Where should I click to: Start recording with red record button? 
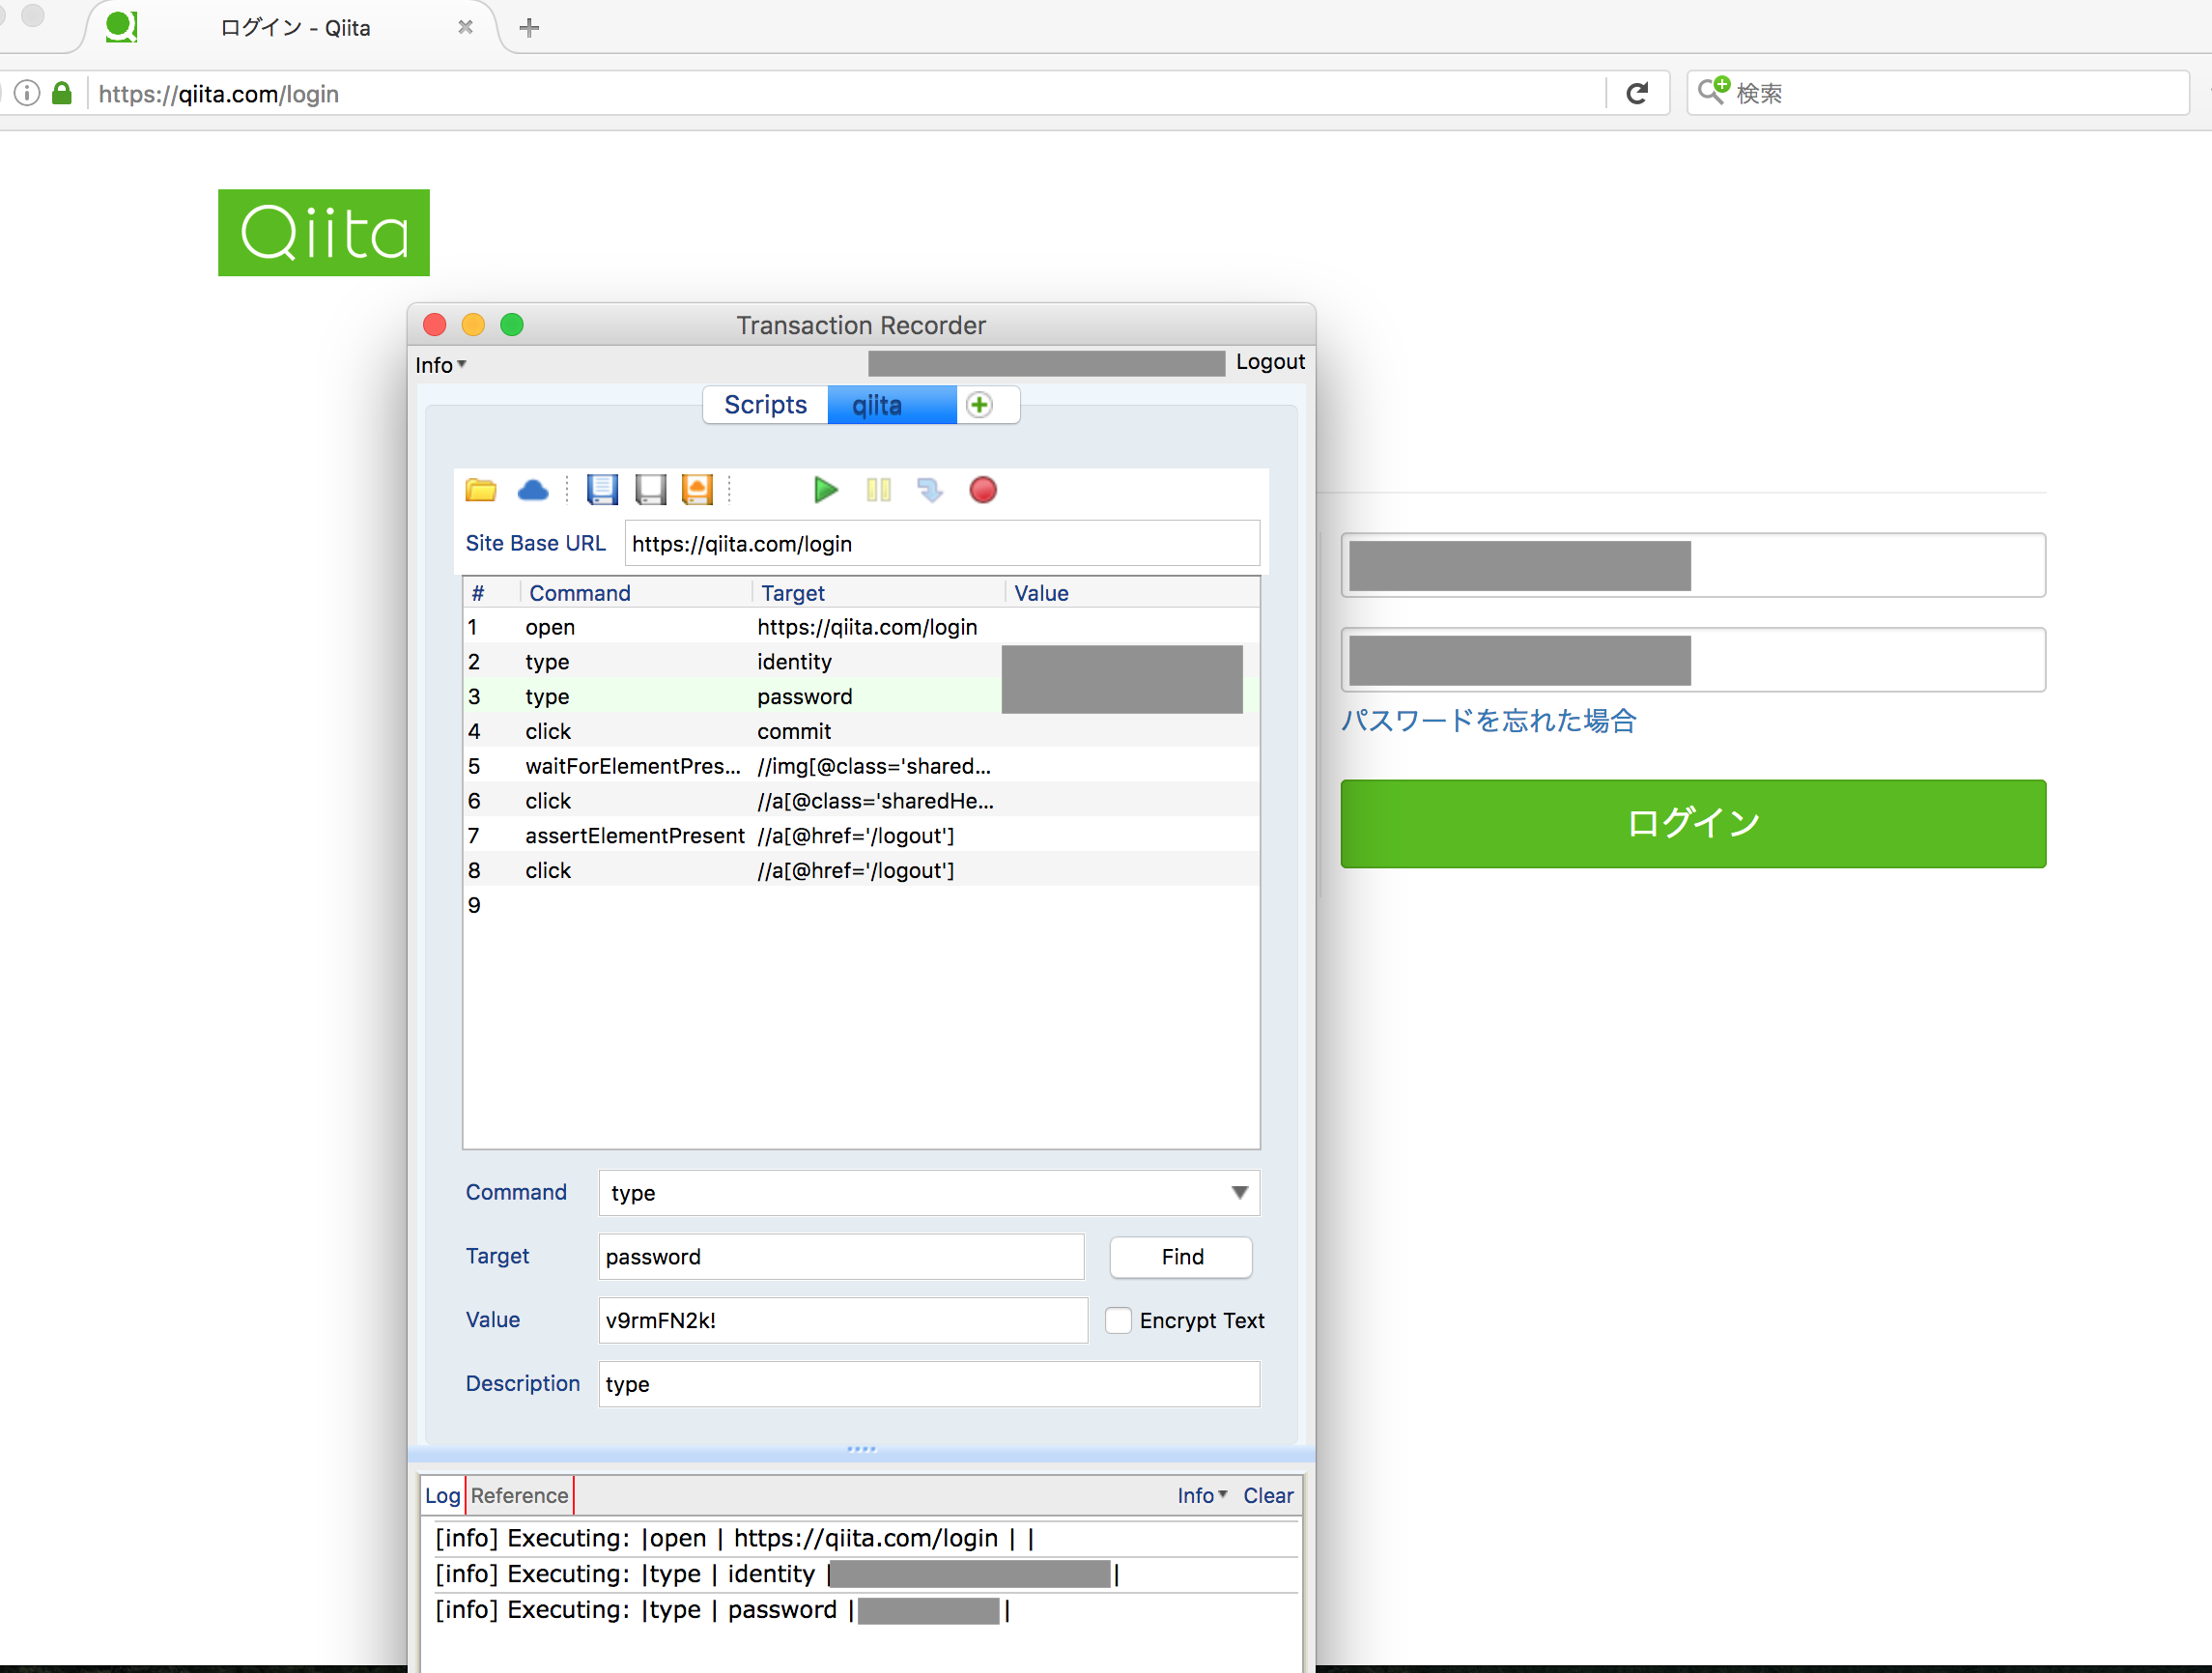[x=983, y=490]
